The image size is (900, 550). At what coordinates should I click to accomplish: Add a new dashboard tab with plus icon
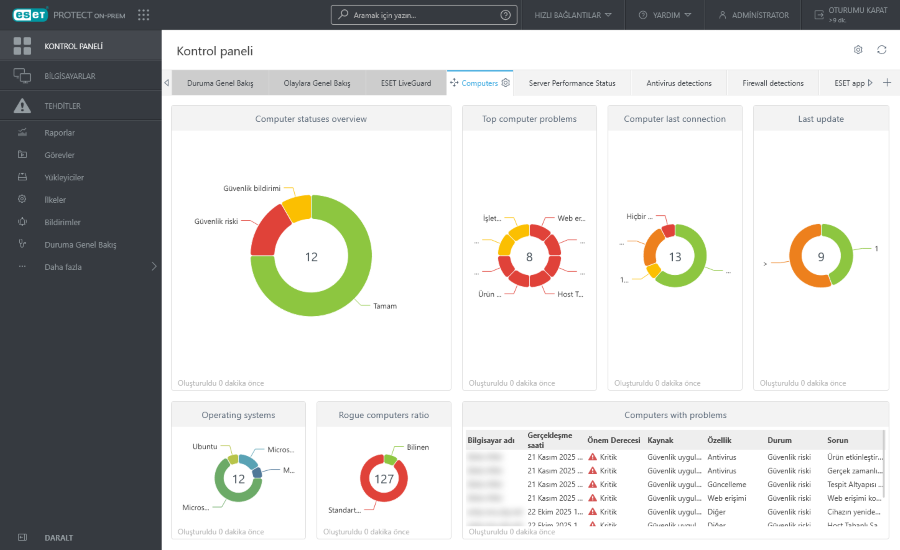(x=886, y=83)
